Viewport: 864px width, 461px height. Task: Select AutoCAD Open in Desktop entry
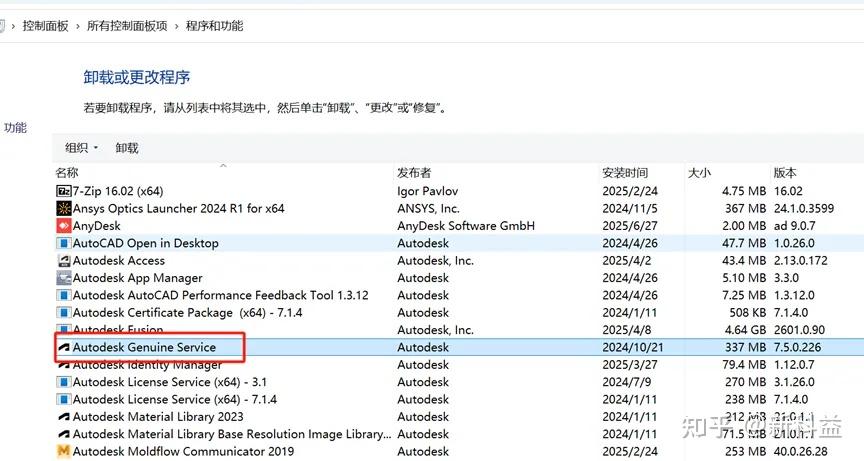pyautogui.click(x=145, y=243)
